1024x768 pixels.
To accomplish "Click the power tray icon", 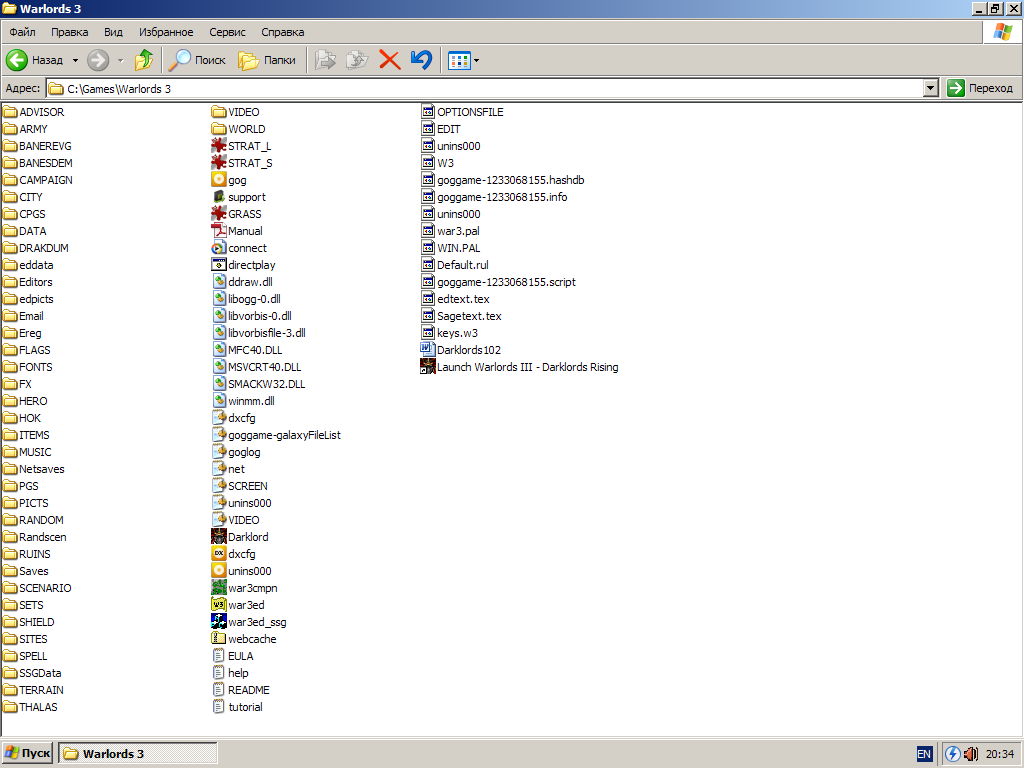I will pos(953,754).
